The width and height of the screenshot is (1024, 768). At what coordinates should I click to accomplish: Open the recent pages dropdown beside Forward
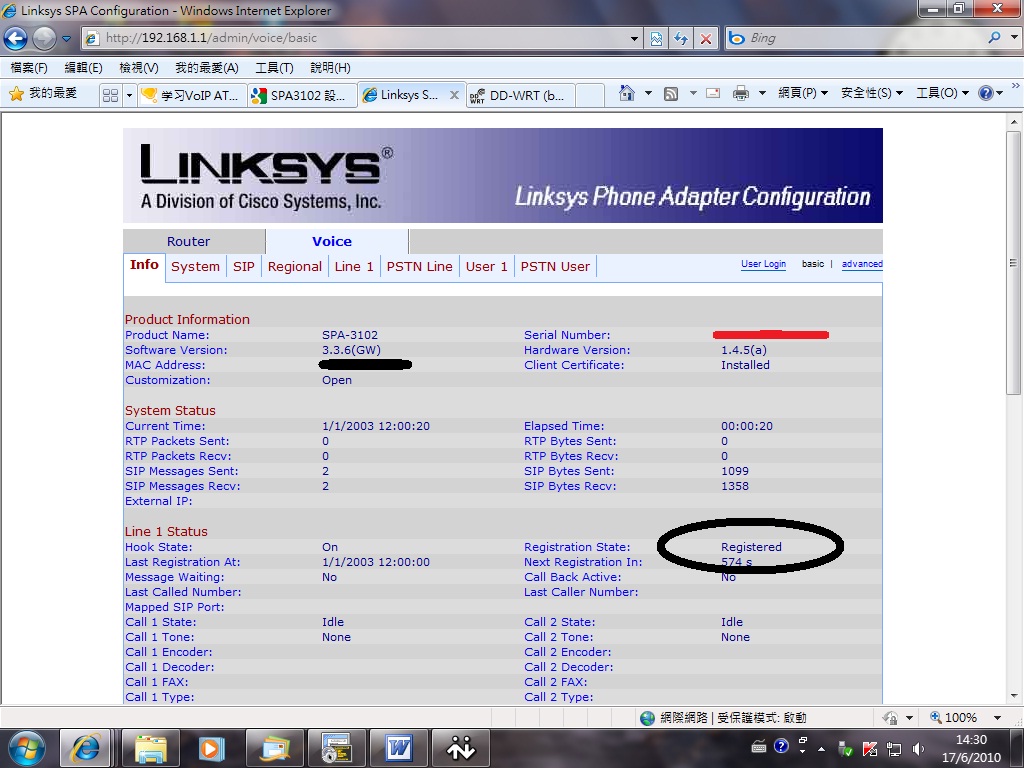pos(67,39)
